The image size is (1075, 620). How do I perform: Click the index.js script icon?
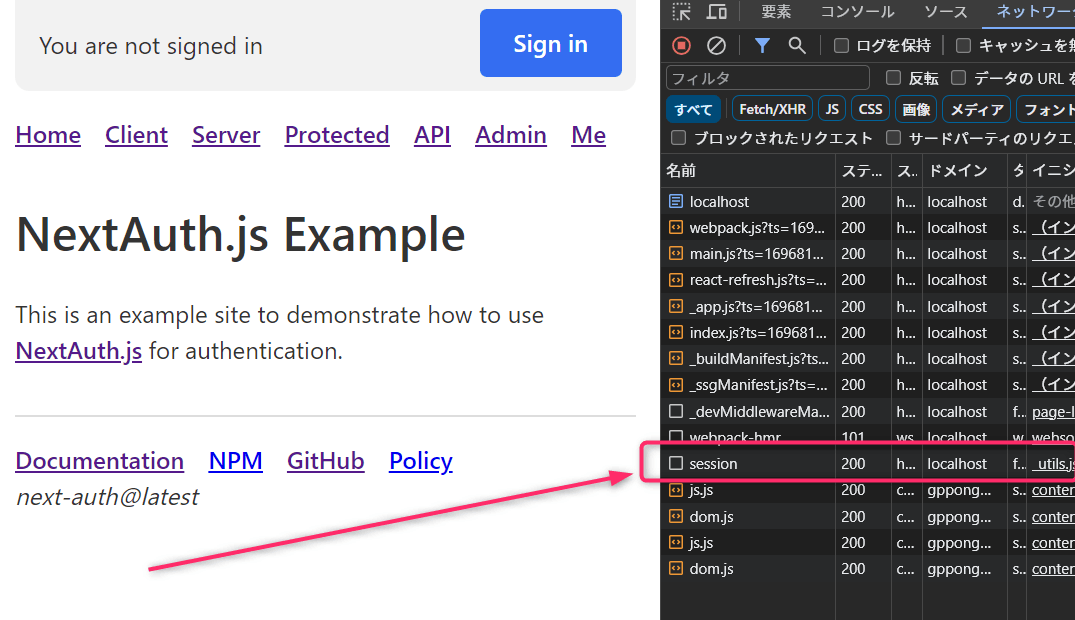click(676, 332)
